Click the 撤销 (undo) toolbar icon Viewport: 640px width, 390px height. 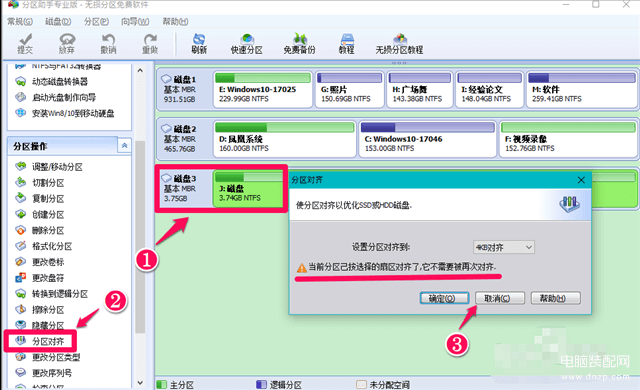tap(108, 44)
